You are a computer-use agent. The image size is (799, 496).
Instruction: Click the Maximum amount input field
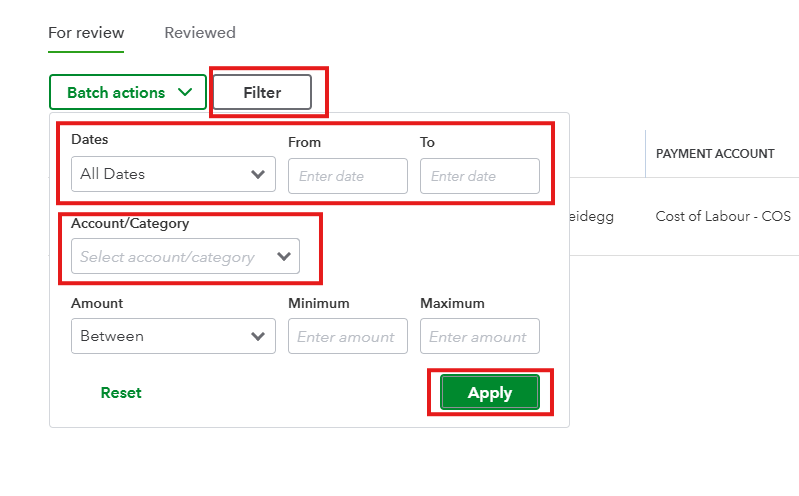tap(479, 337)
